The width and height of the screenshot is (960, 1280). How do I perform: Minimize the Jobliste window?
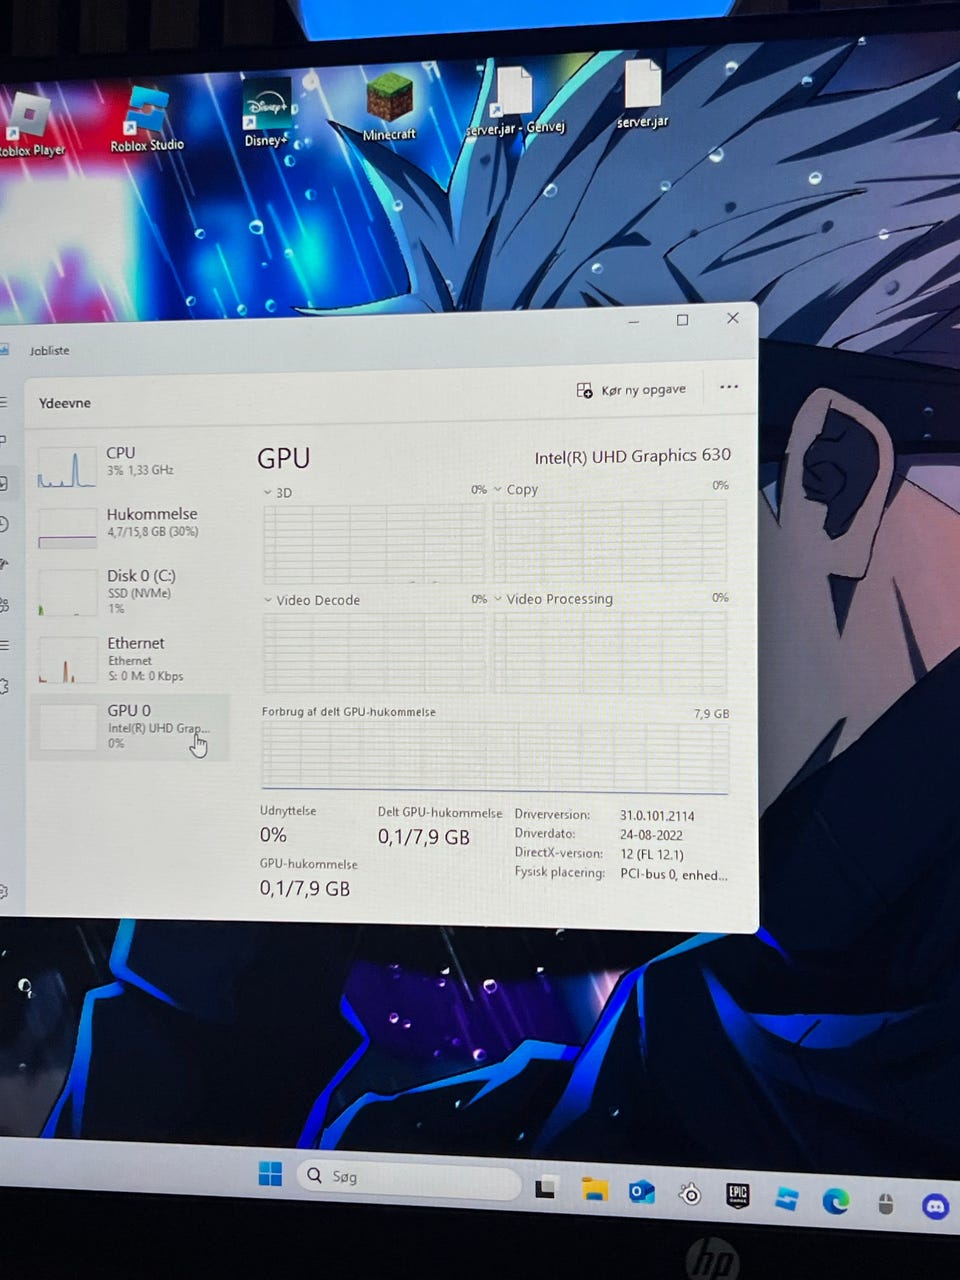[x=634, y=321]
